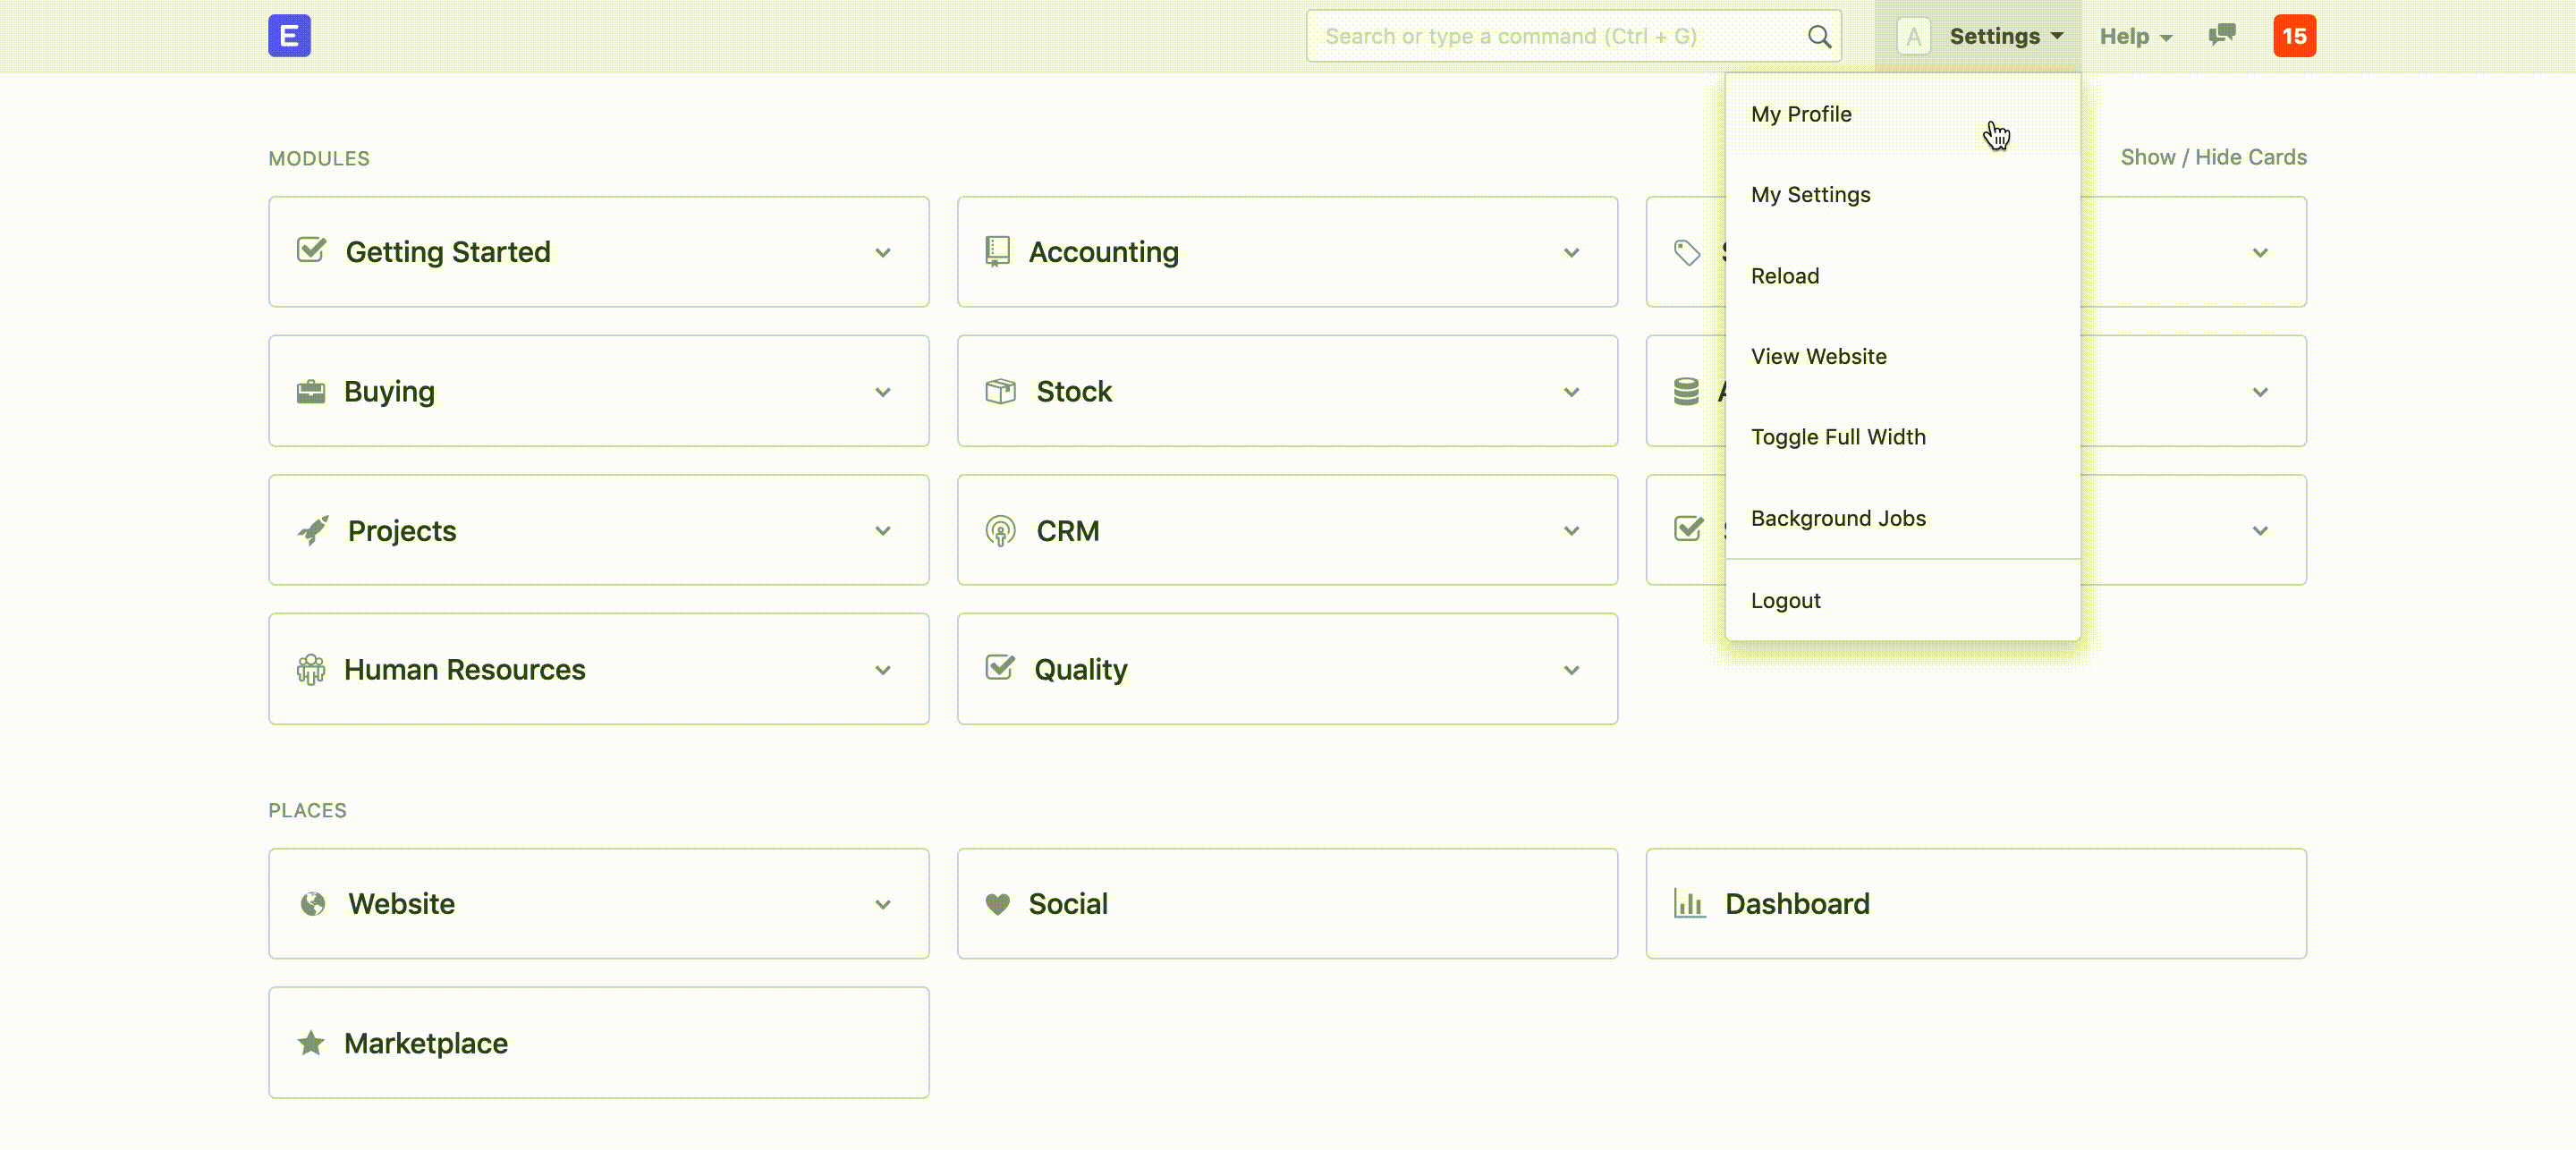This screenshot has height=1150, width=2576.
Task: Select Logout from Settings dropdown
Action: [1786, 600]
